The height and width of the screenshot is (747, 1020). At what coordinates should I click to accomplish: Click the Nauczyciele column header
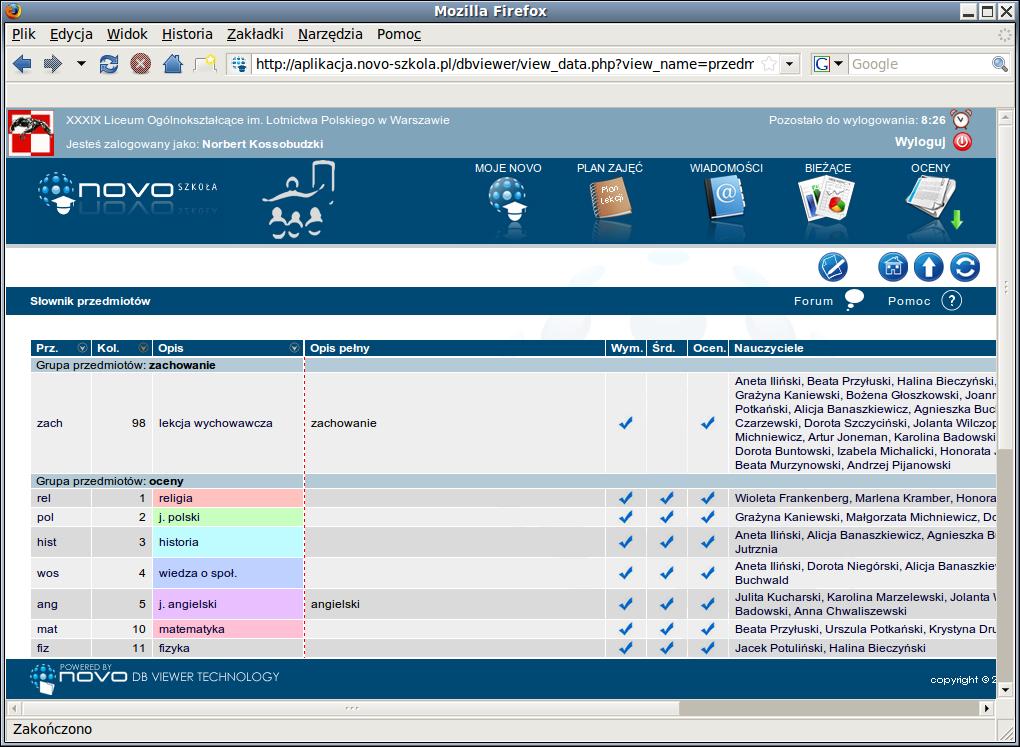(x=862, y=348)
